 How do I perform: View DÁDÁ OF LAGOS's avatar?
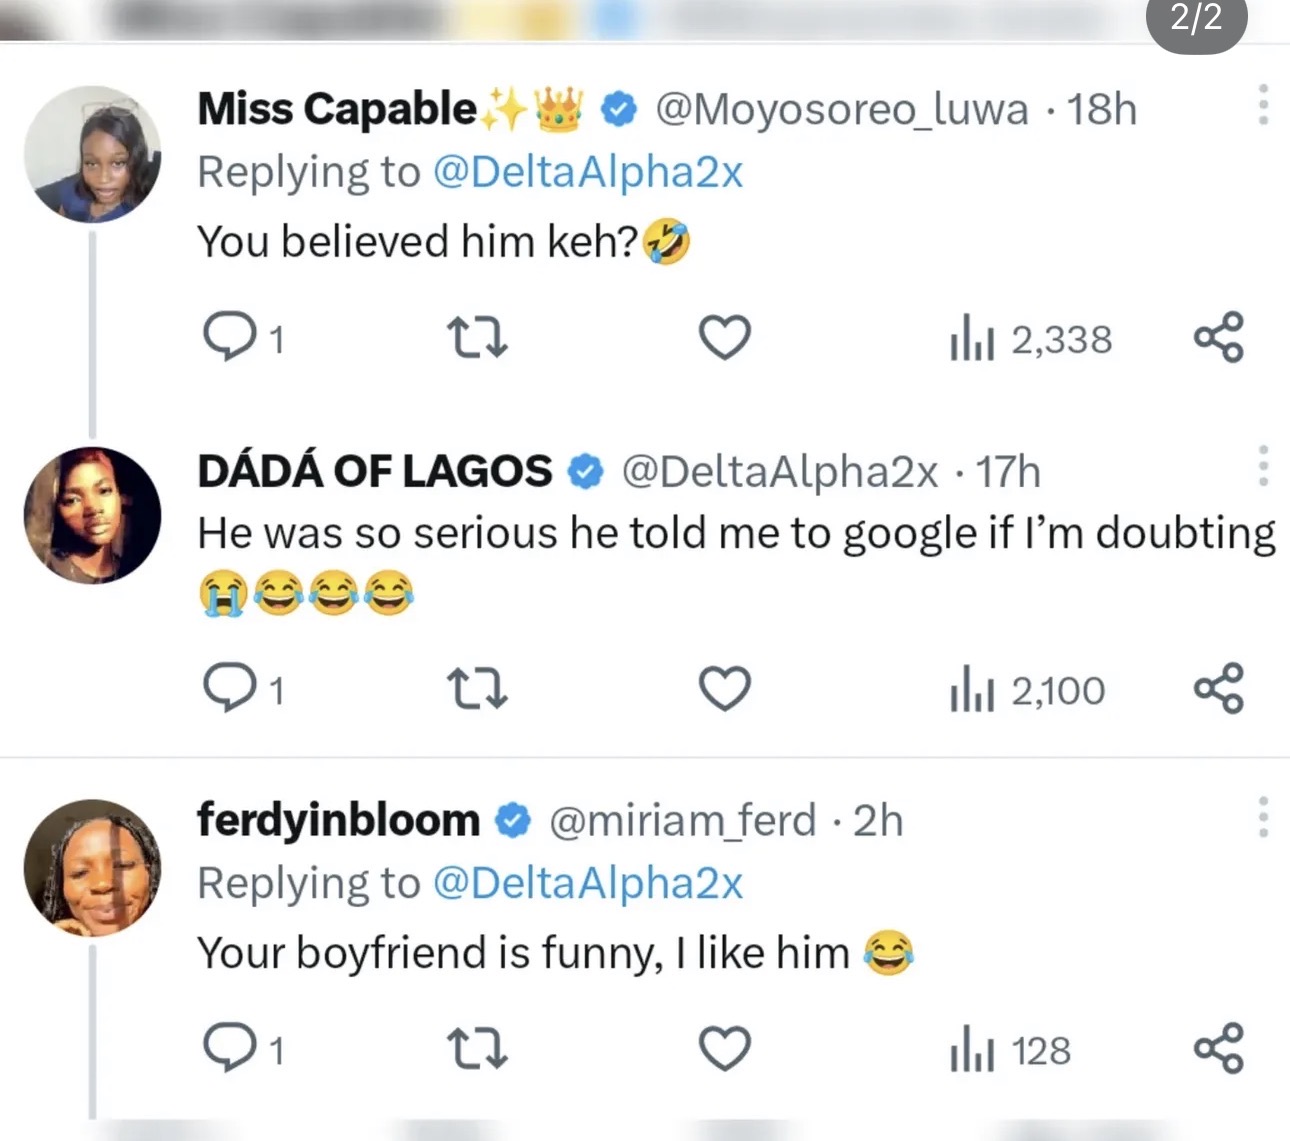(x=91, y=515)
